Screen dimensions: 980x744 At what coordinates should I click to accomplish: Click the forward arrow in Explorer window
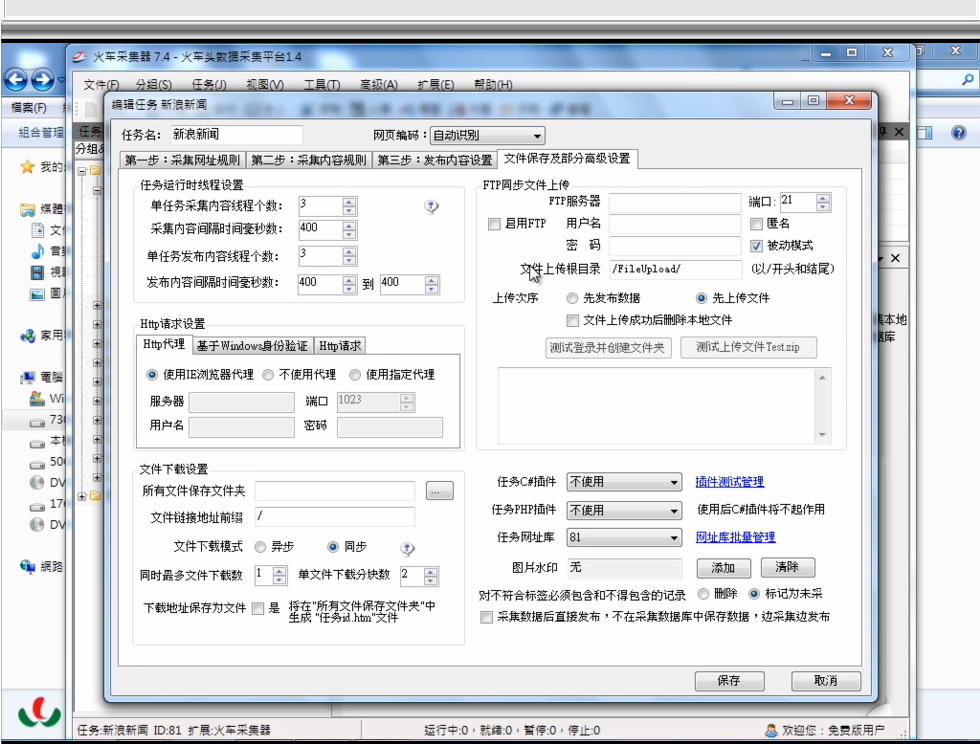[42, 79]
